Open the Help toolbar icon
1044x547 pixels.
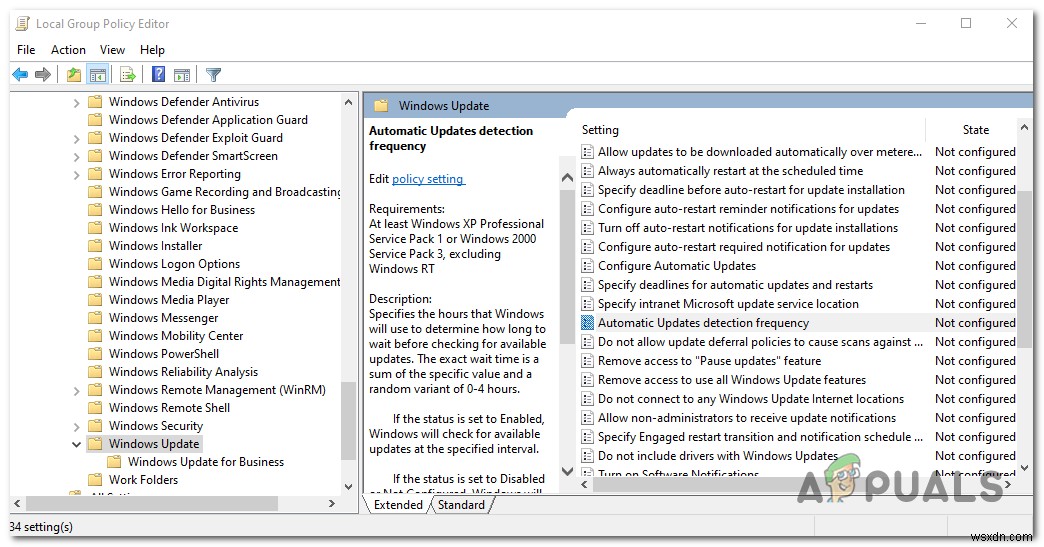click(x=158, y=75)
